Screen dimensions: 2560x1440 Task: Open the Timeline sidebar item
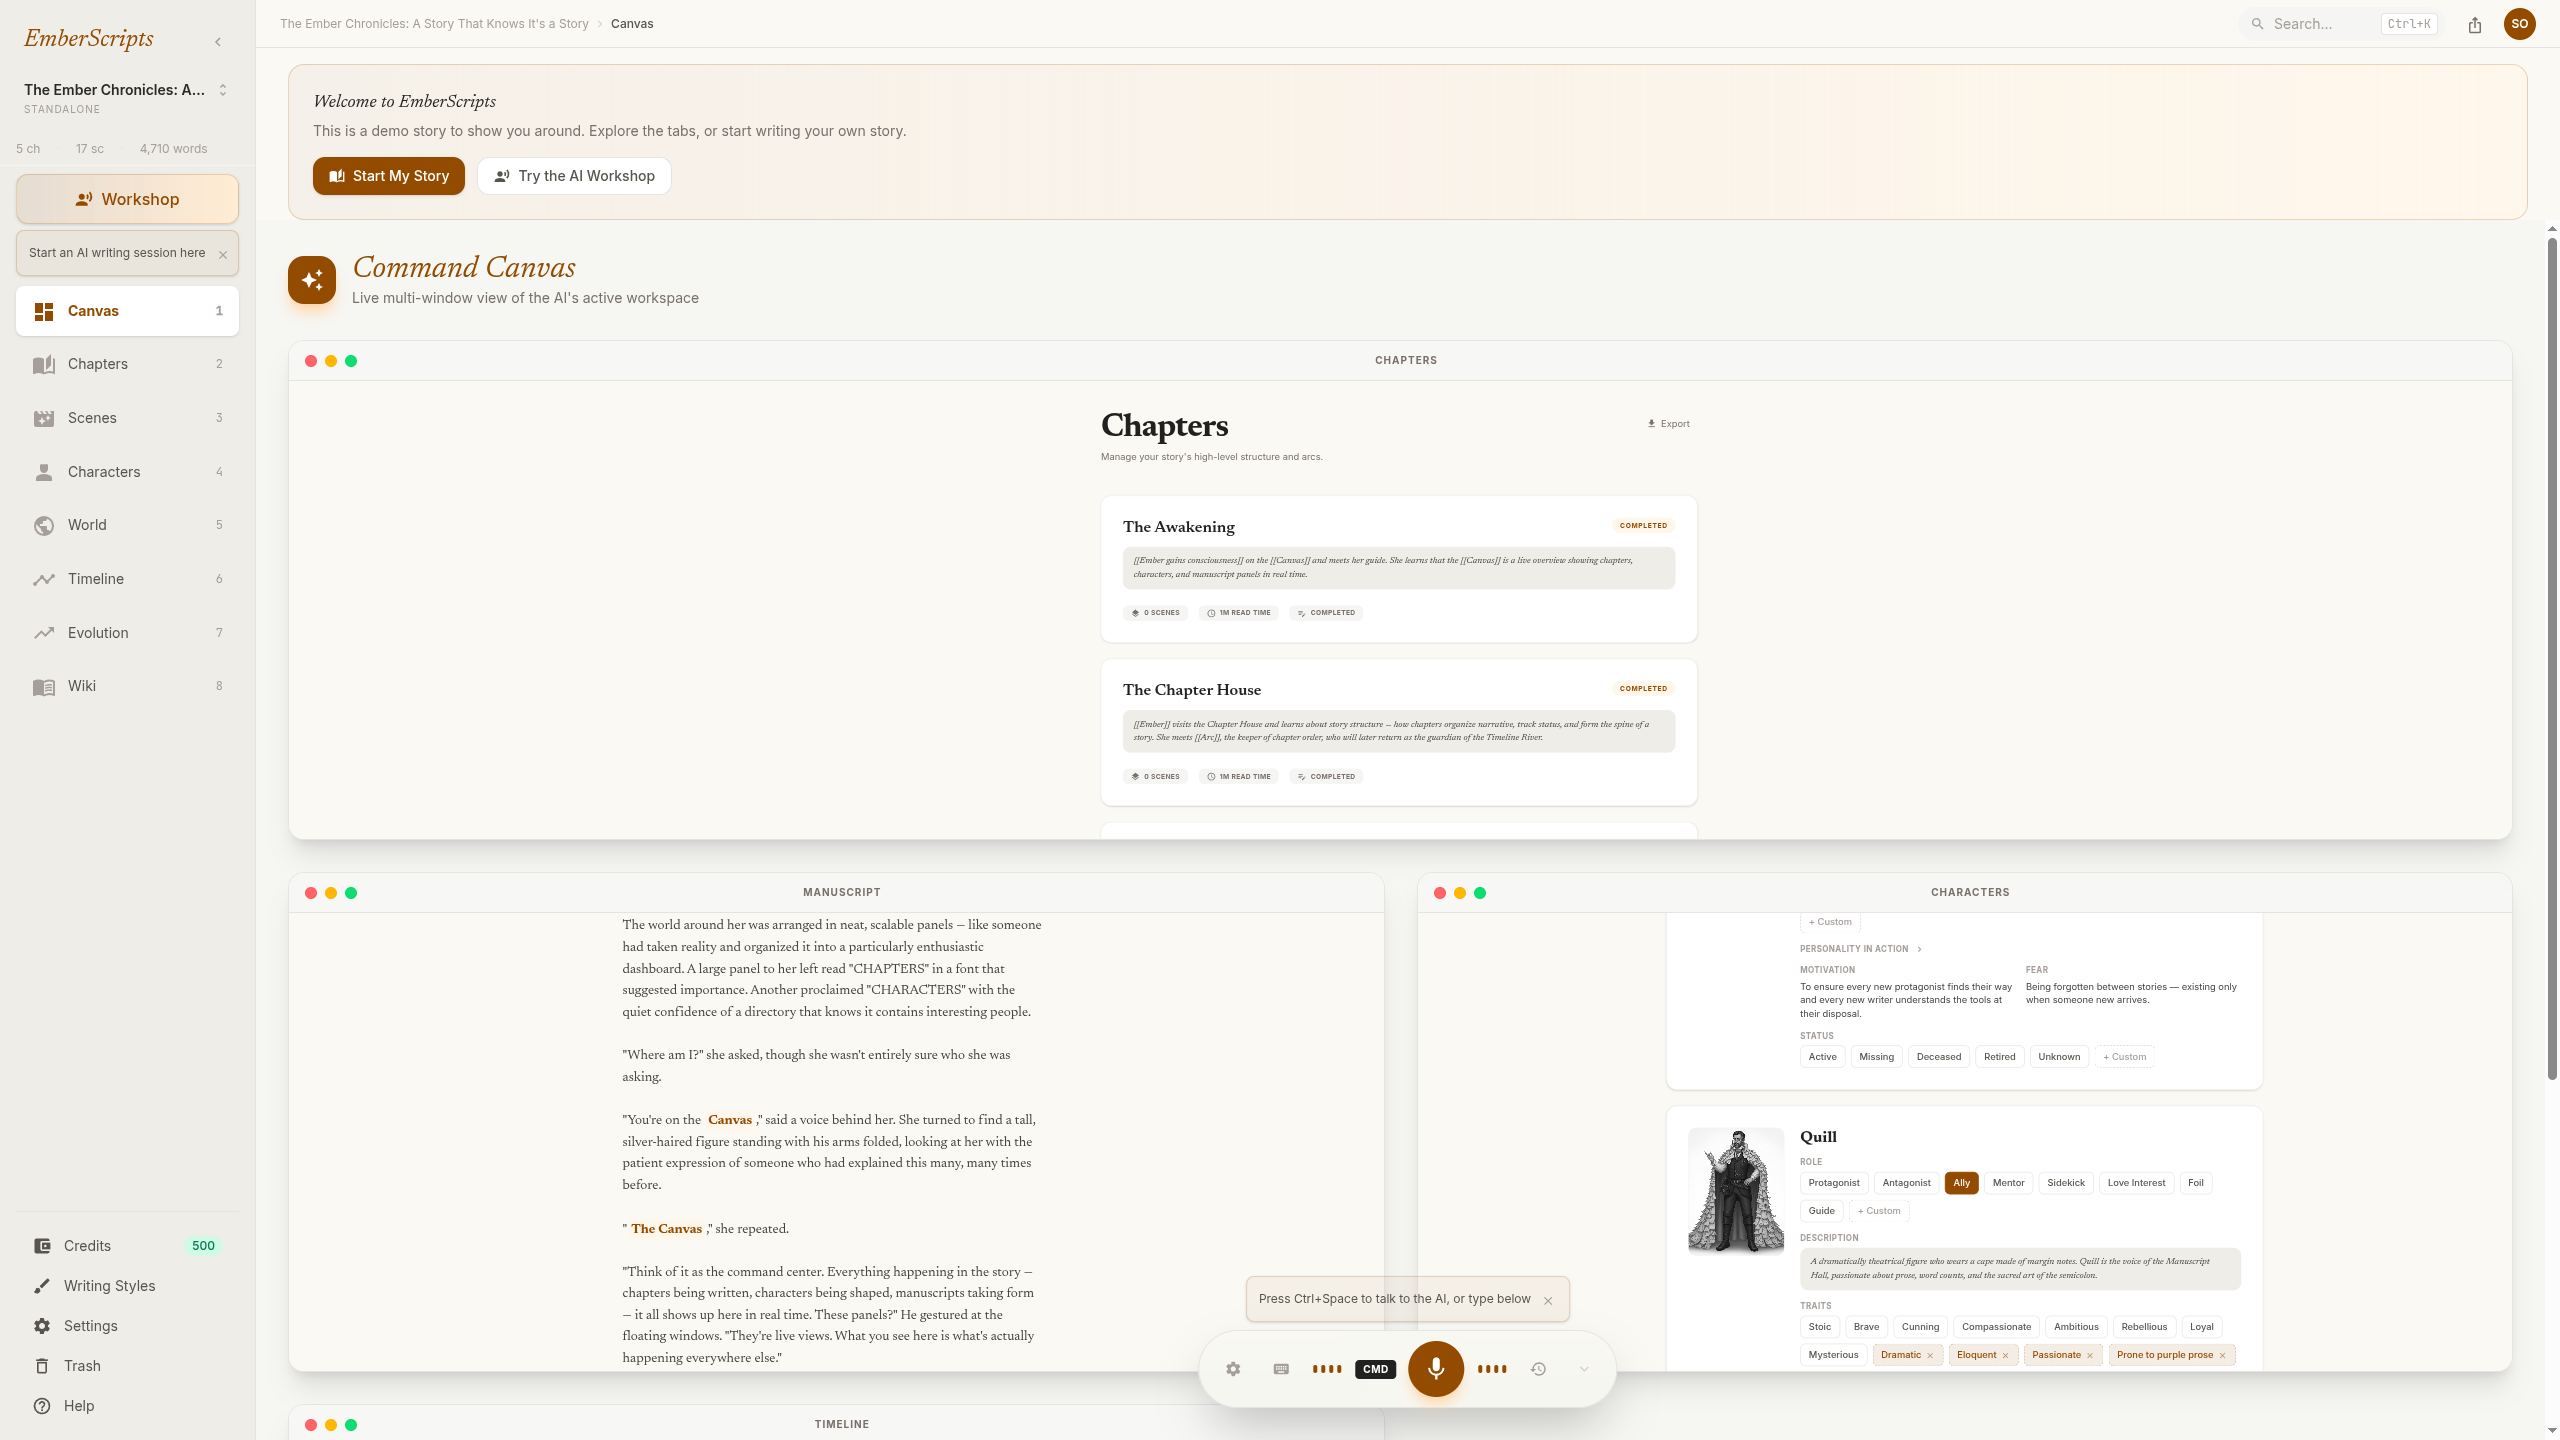point(127,579)
